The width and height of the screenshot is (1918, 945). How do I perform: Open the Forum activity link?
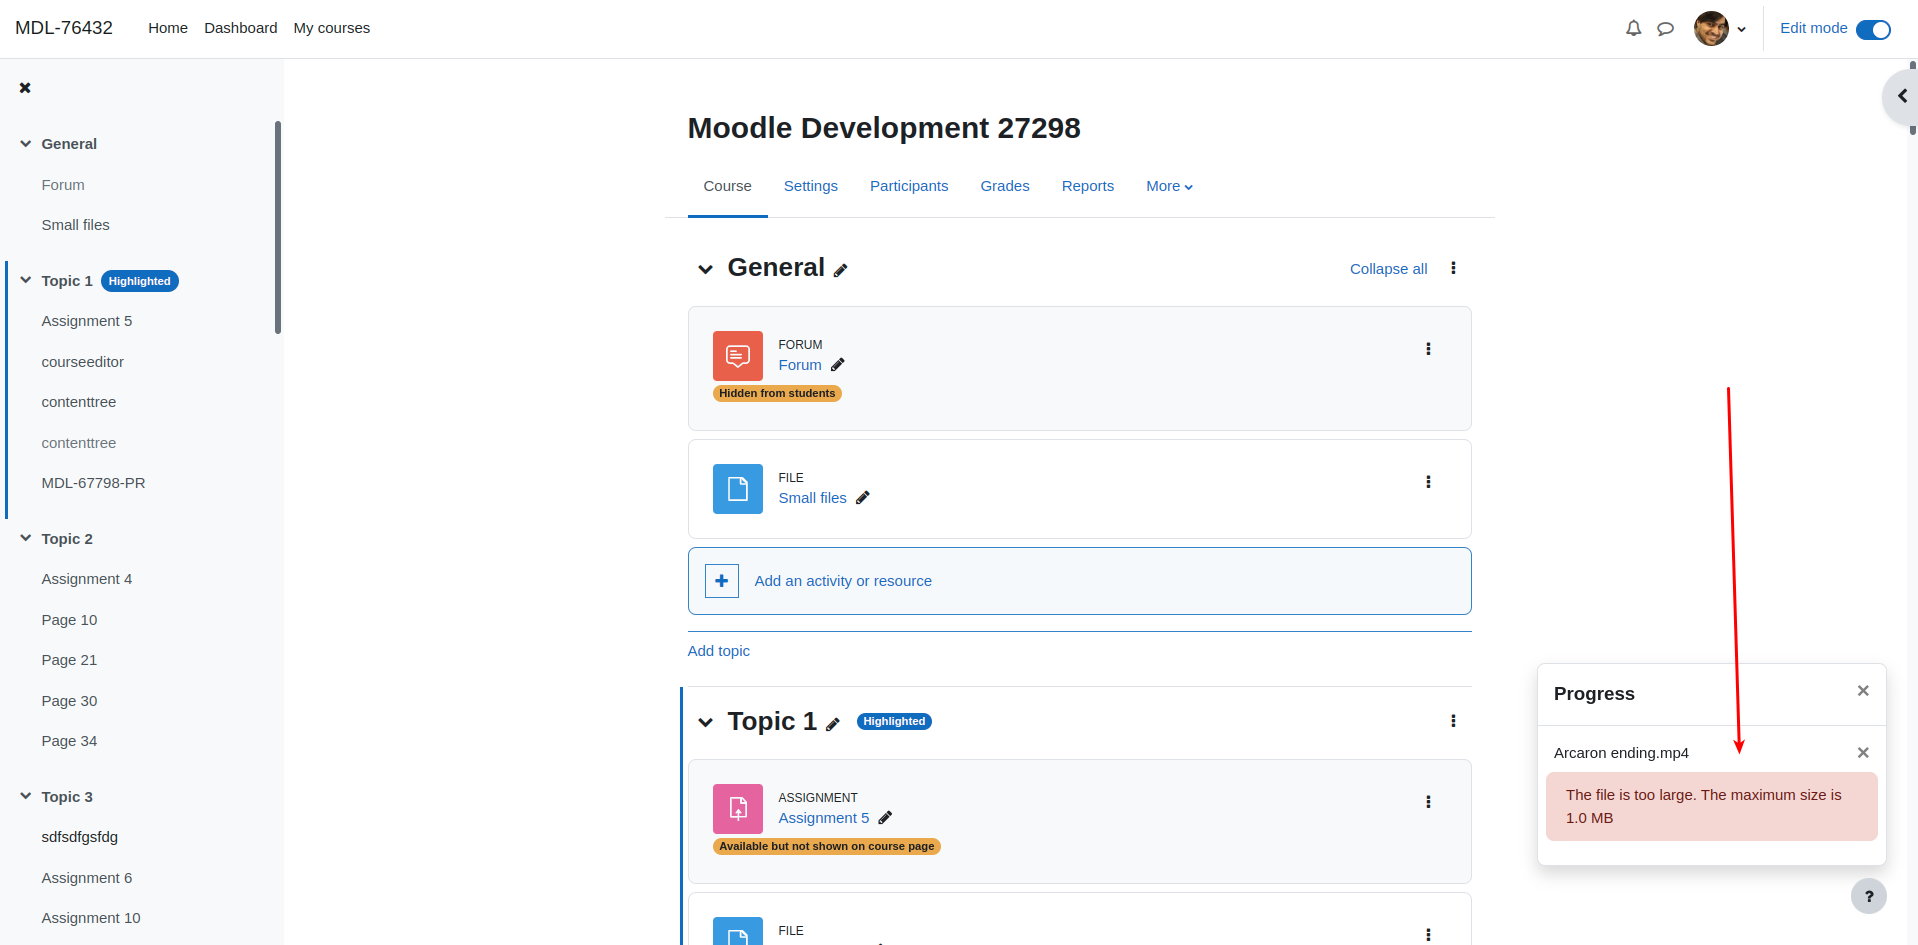coord(800,365)
